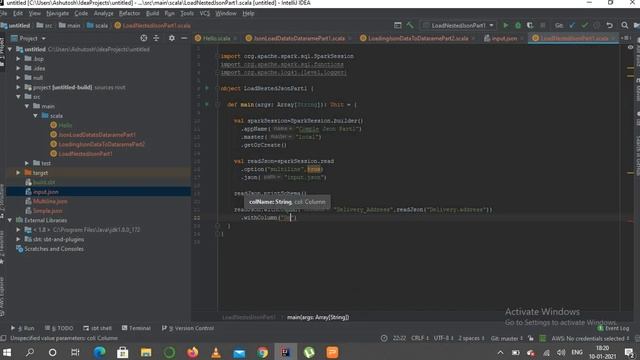Open the Build menu
This screenshot has width=640, height=360.
click(152, 13)
